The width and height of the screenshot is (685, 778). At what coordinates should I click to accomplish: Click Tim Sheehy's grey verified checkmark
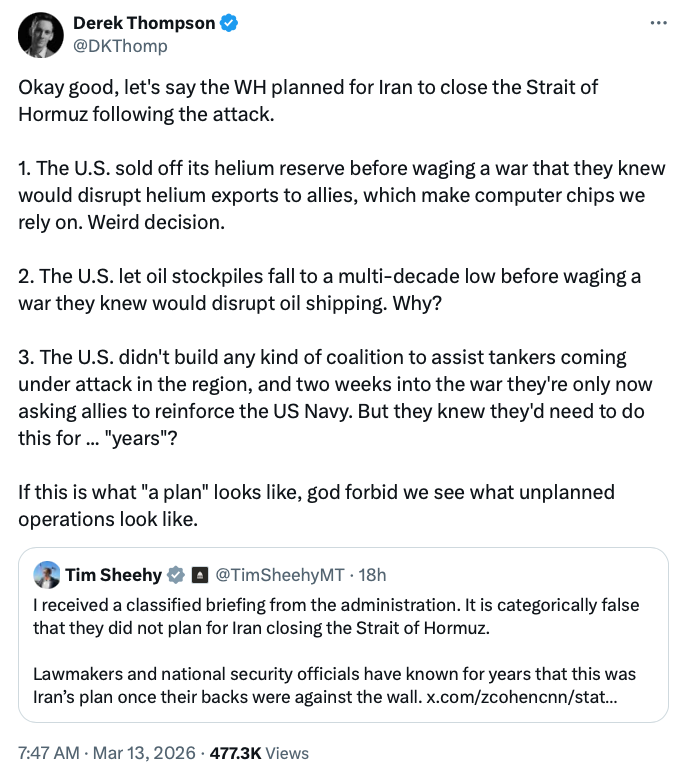[175, 575]
